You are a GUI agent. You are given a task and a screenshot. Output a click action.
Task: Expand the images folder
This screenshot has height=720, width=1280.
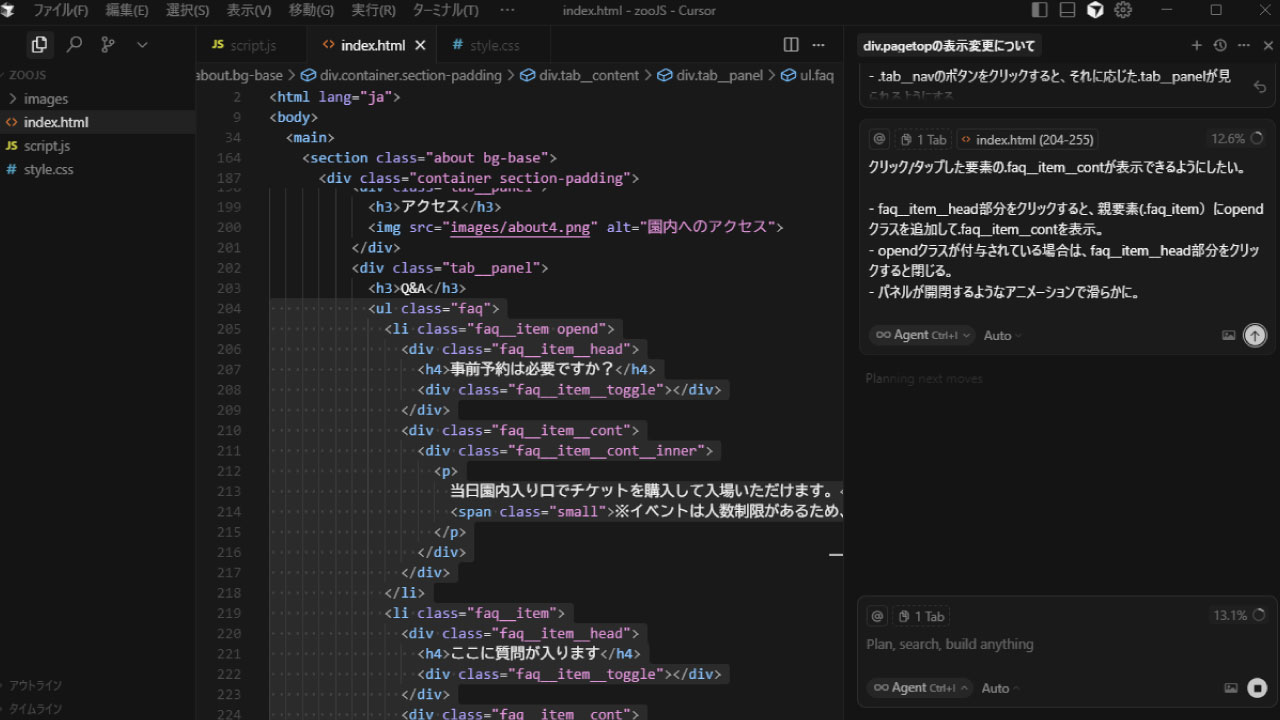[97, 99]
